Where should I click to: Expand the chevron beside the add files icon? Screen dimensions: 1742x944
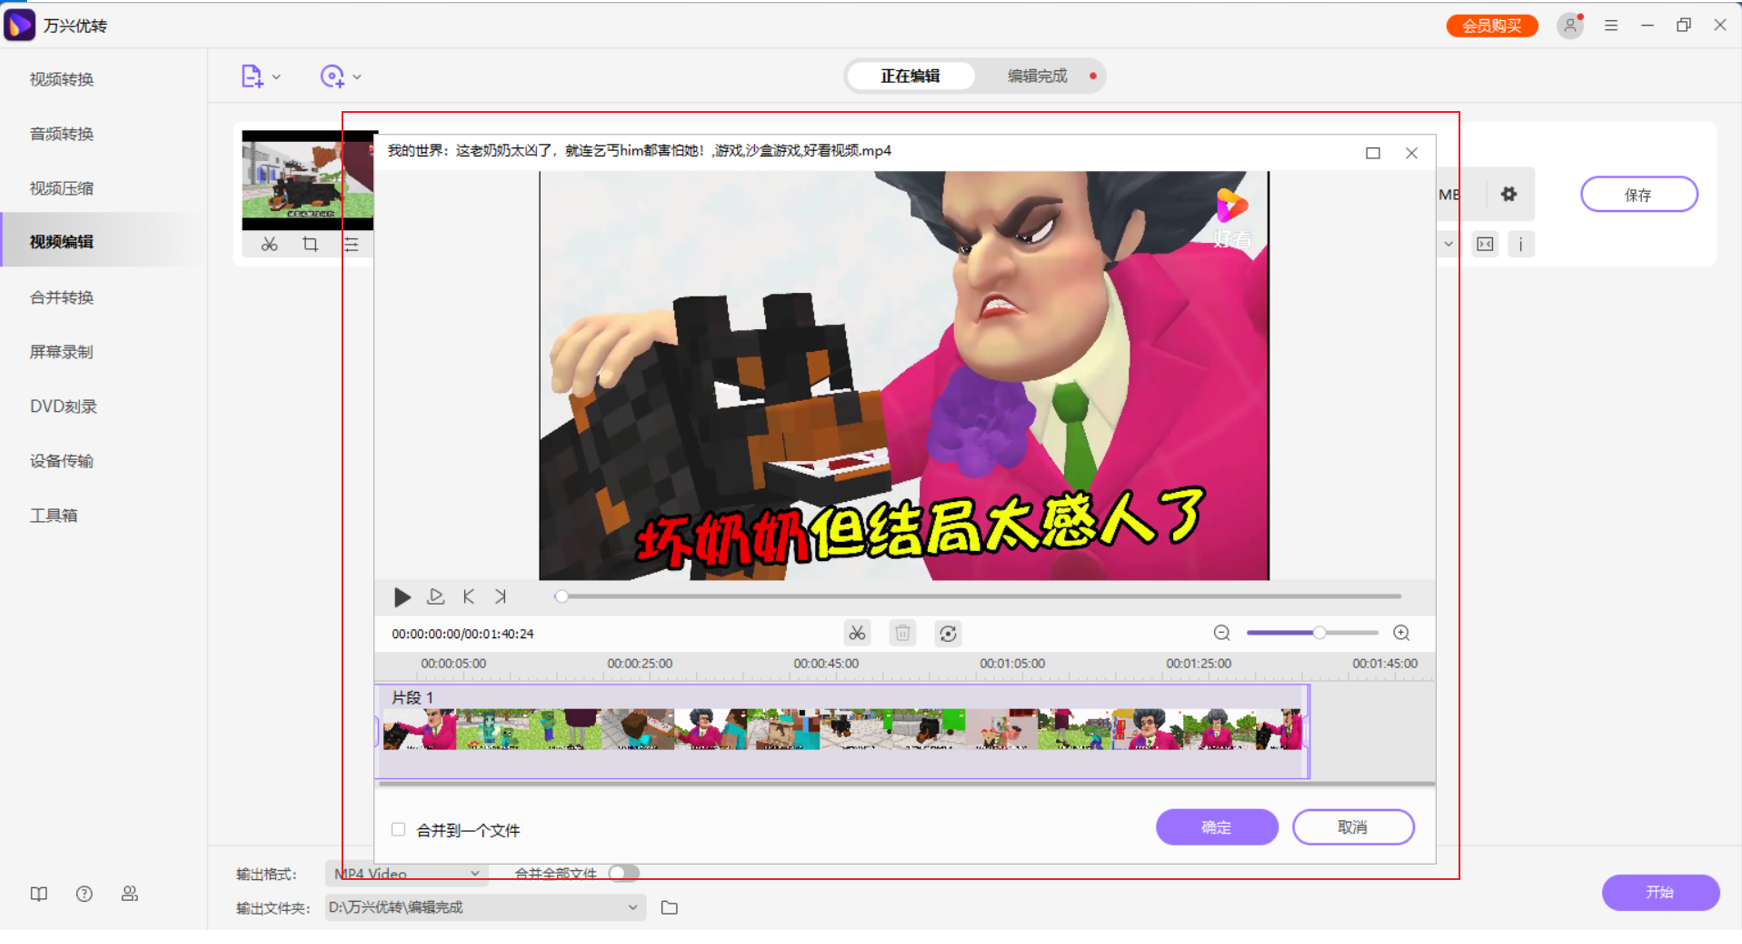click(277, 76)
